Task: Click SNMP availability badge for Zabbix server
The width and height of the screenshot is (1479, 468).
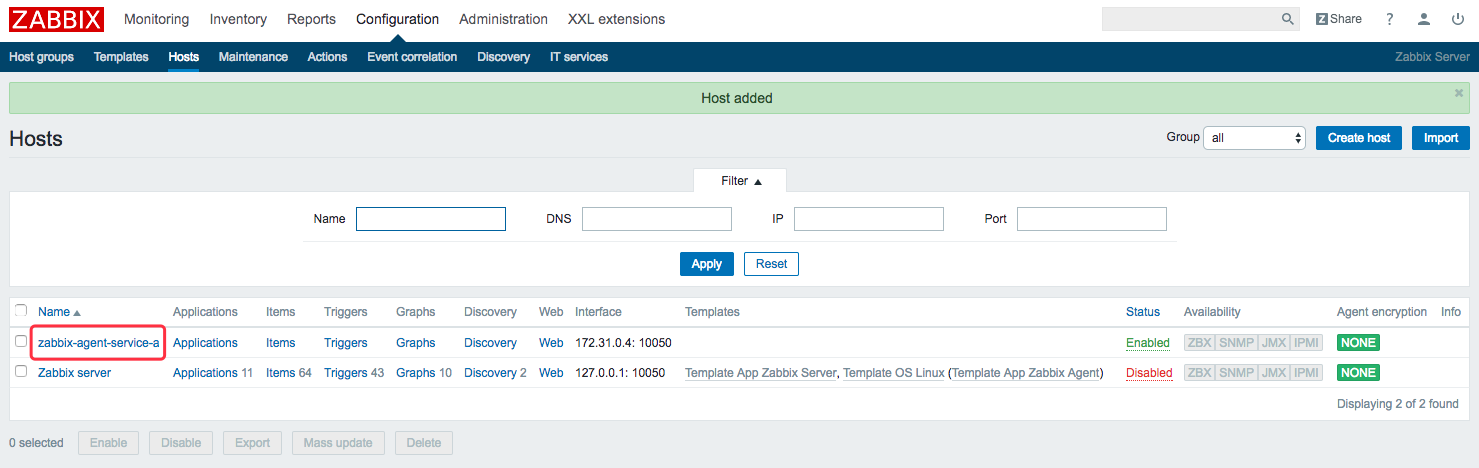Action: [x=1236, y=373]
